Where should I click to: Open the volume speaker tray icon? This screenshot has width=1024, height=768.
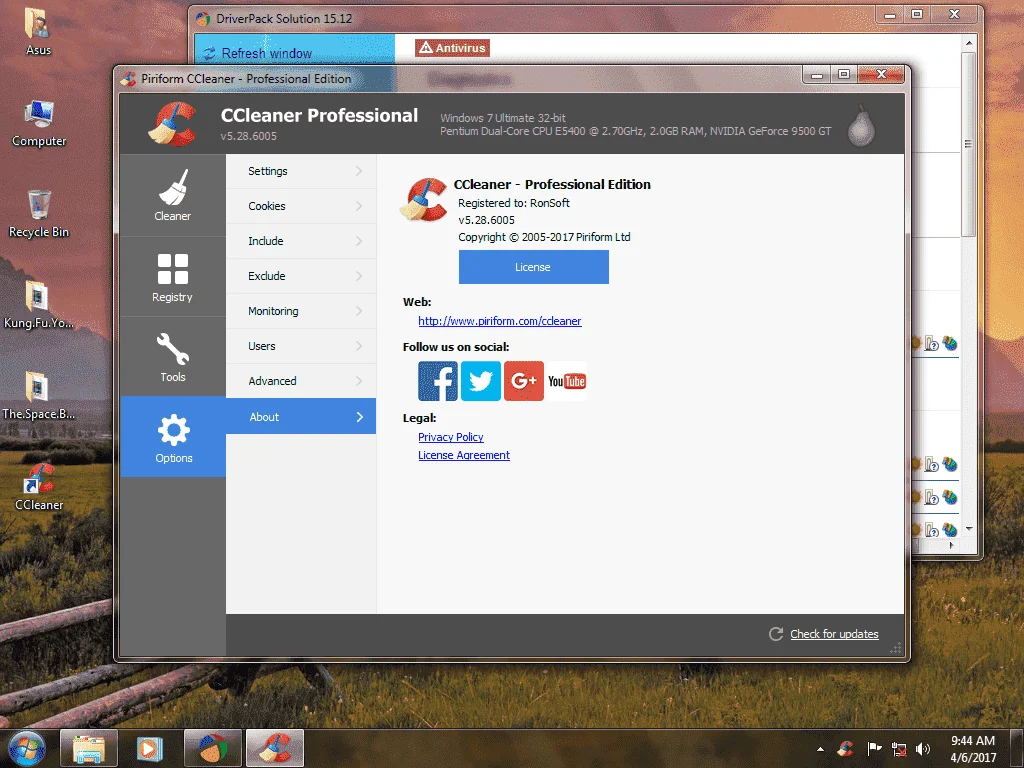point(923,749)
